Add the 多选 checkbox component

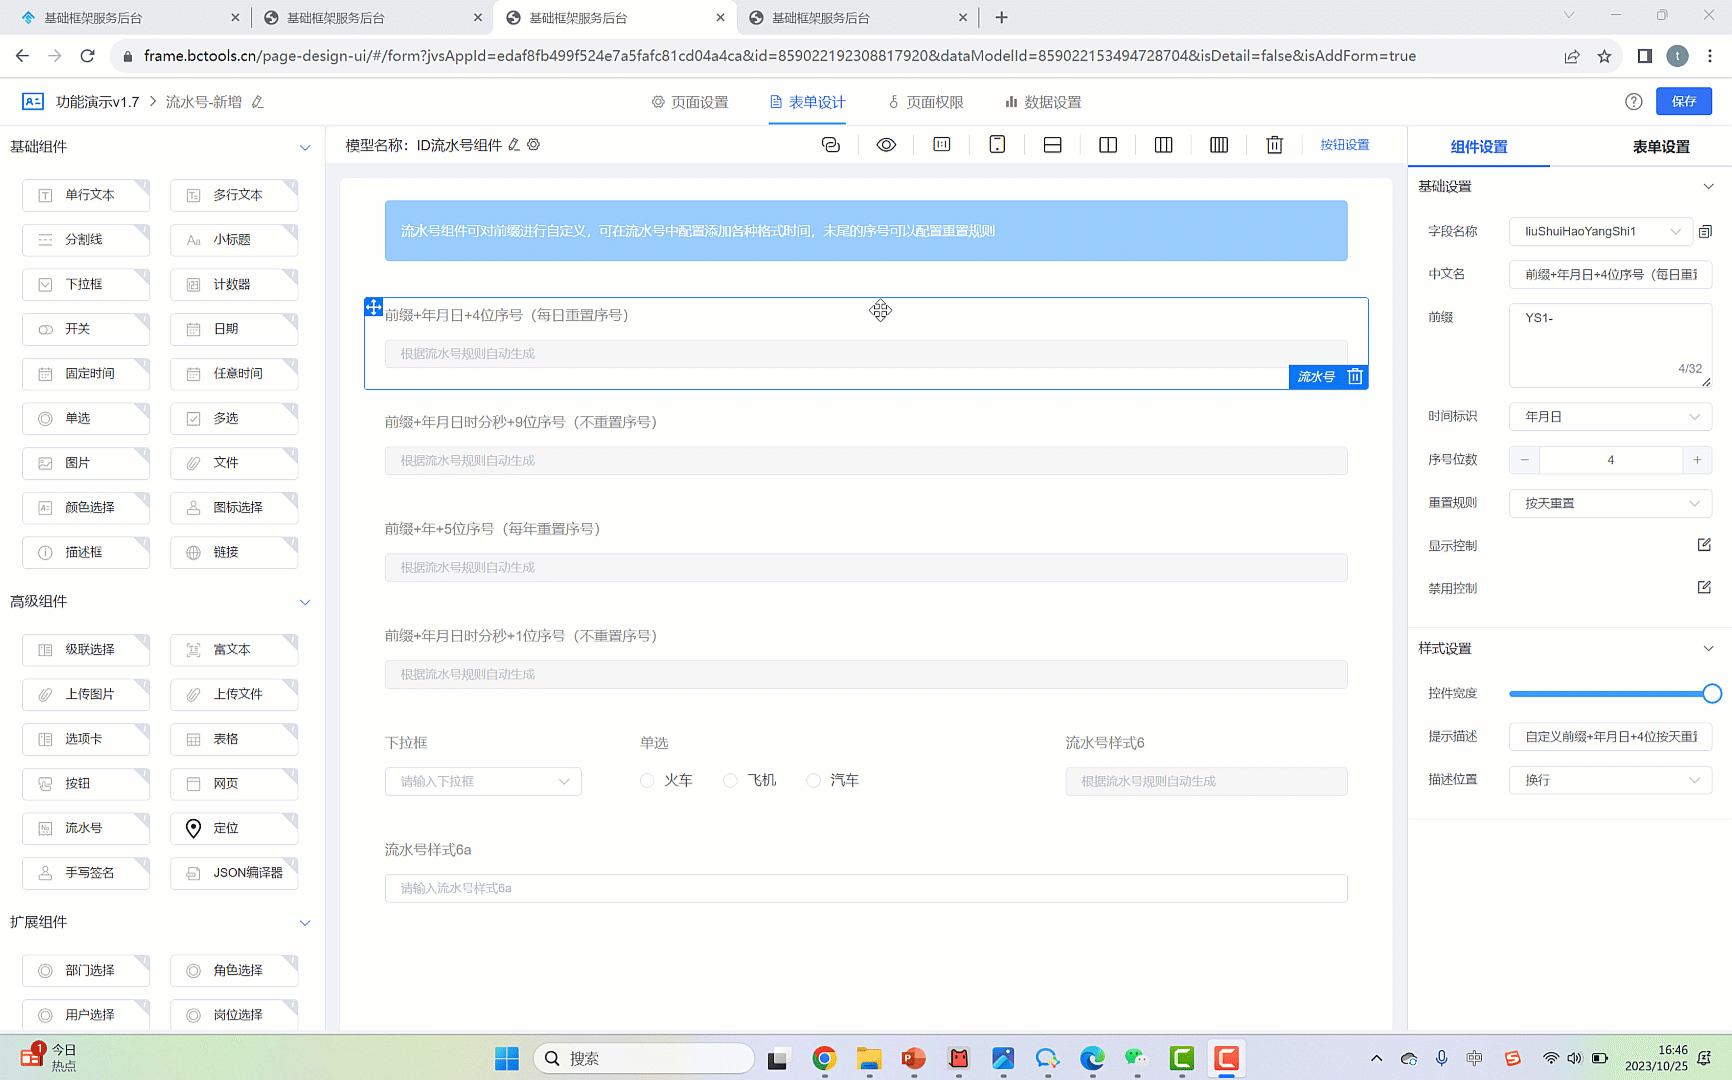[x=234, y=418]
